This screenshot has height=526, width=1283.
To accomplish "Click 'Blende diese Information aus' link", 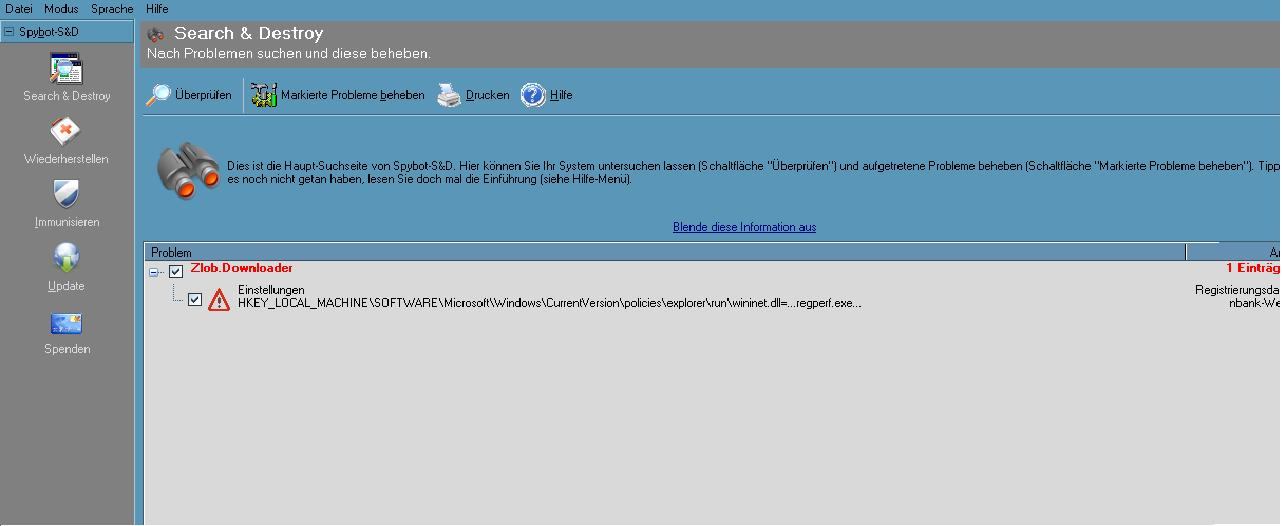I will pos(744,227).
